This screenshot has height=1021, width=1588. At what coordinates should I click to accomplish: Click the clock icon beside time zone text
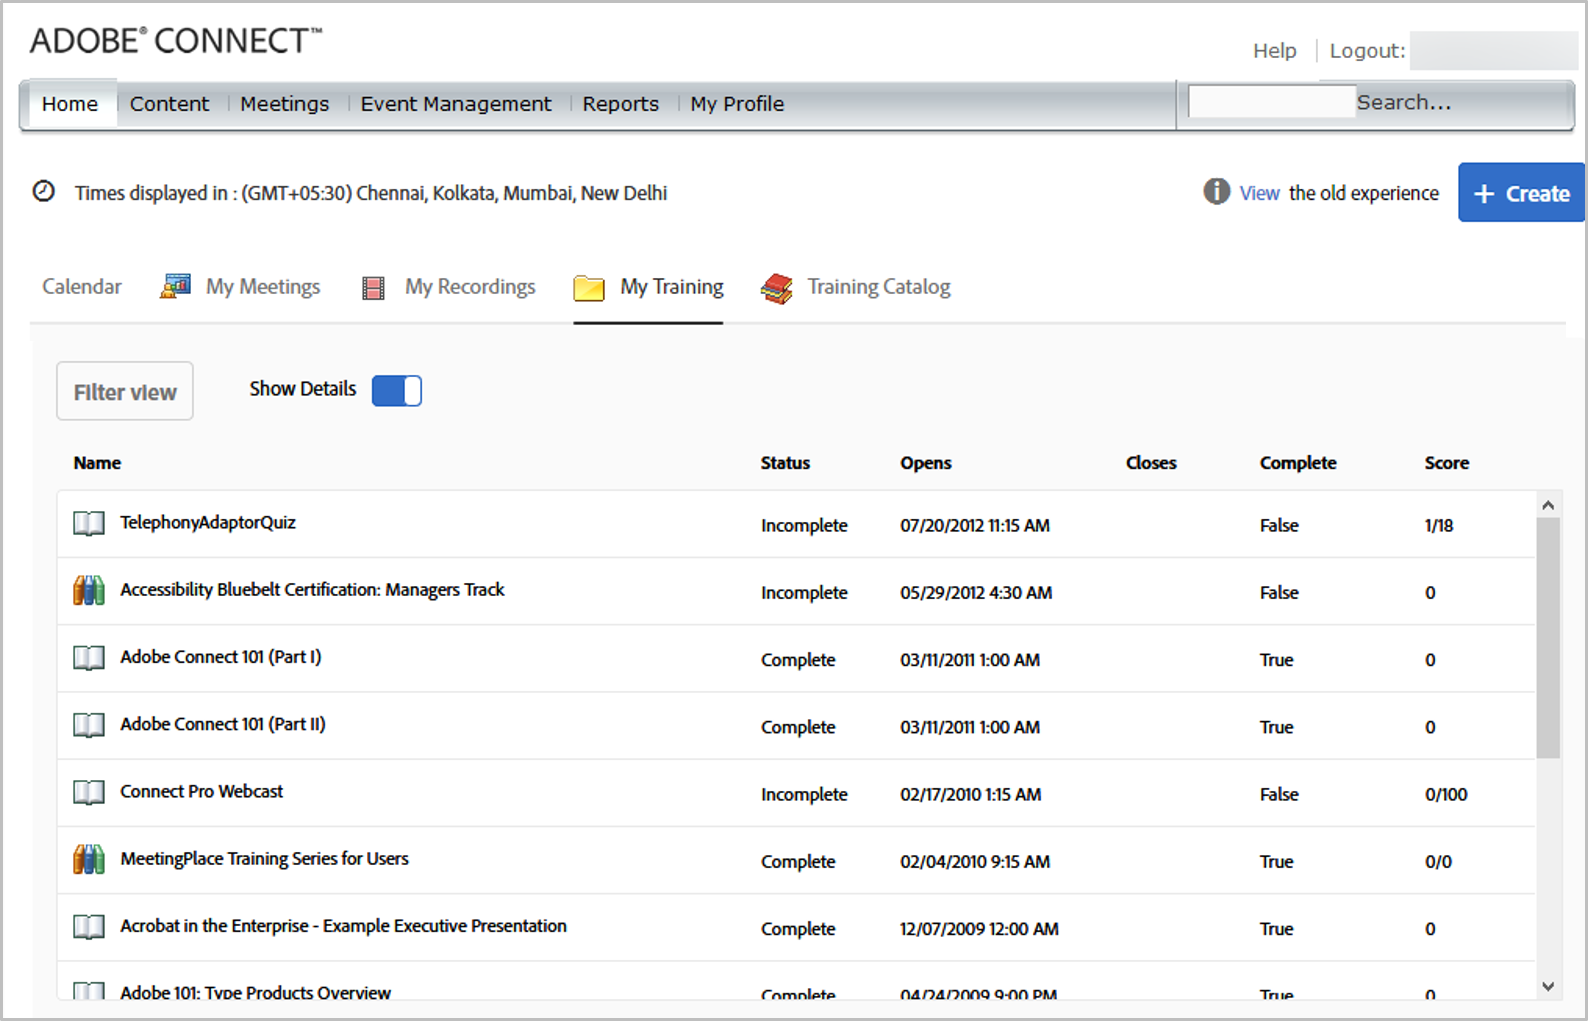click(x=44, y=191)
